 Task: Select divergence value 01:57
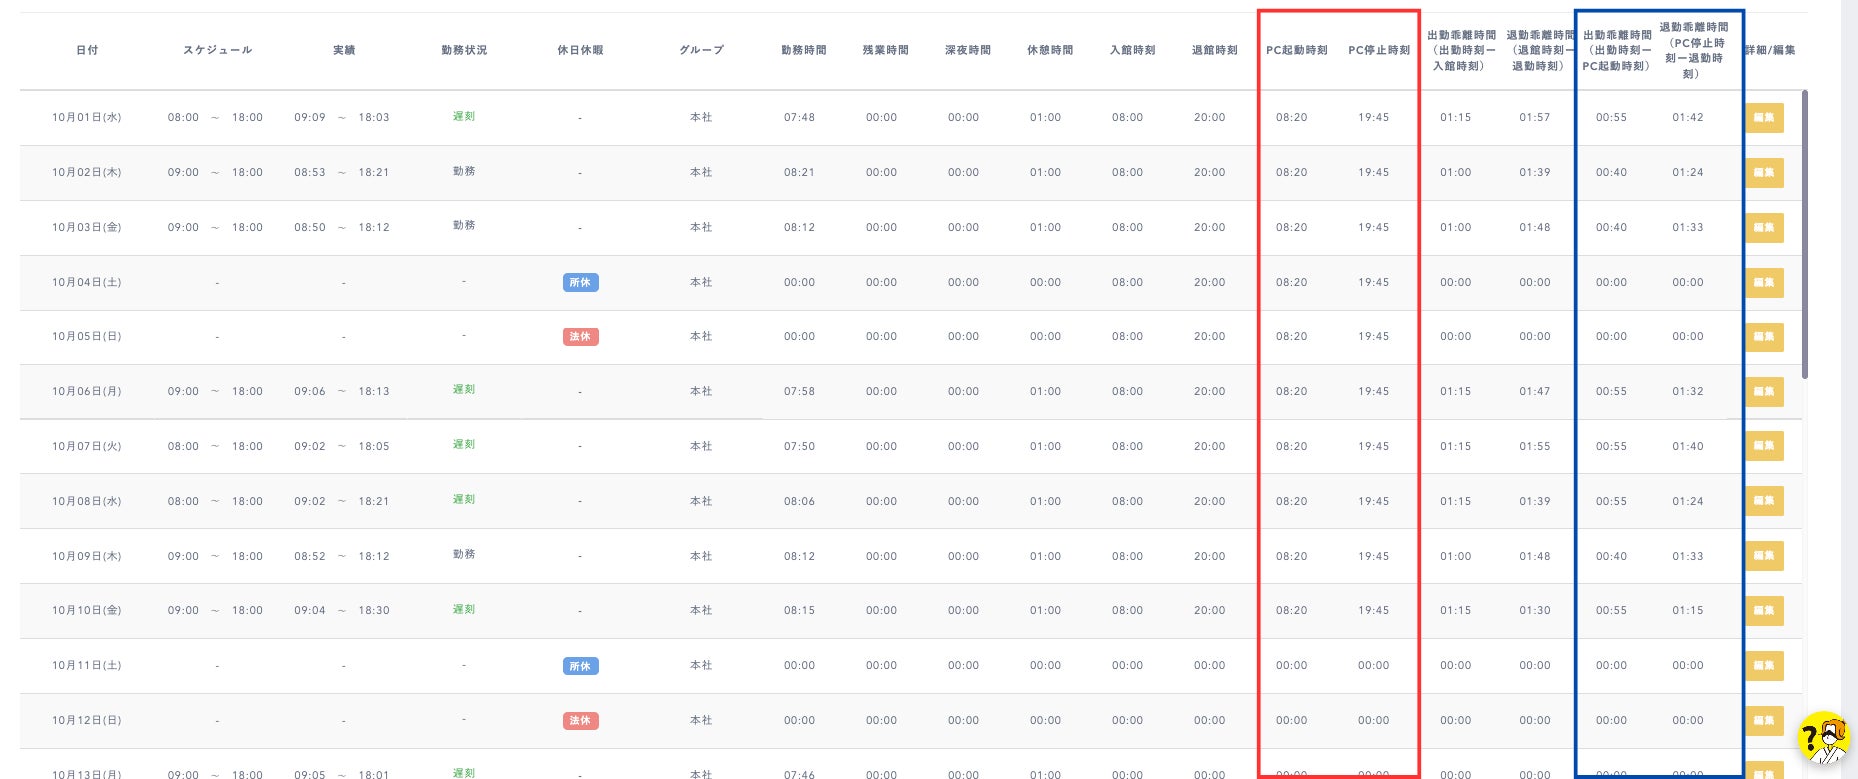tap(1535, 118)
